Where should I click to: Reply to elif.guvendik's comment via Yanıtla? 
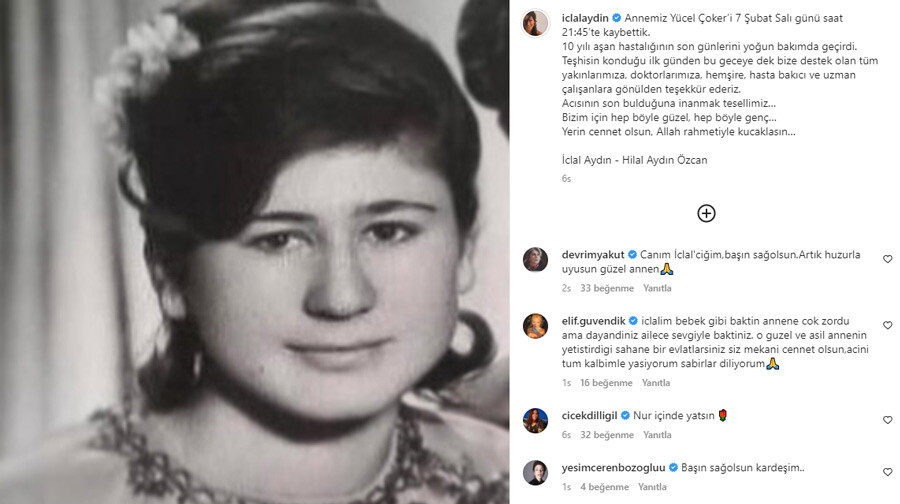pyautogui.click(x=656, y=383)
